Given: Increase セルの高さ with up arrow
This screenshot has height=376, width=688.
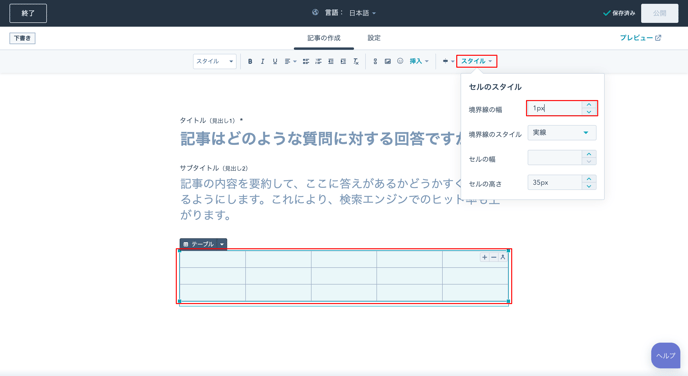Looking at the screenshot, I should pos(589,179).
